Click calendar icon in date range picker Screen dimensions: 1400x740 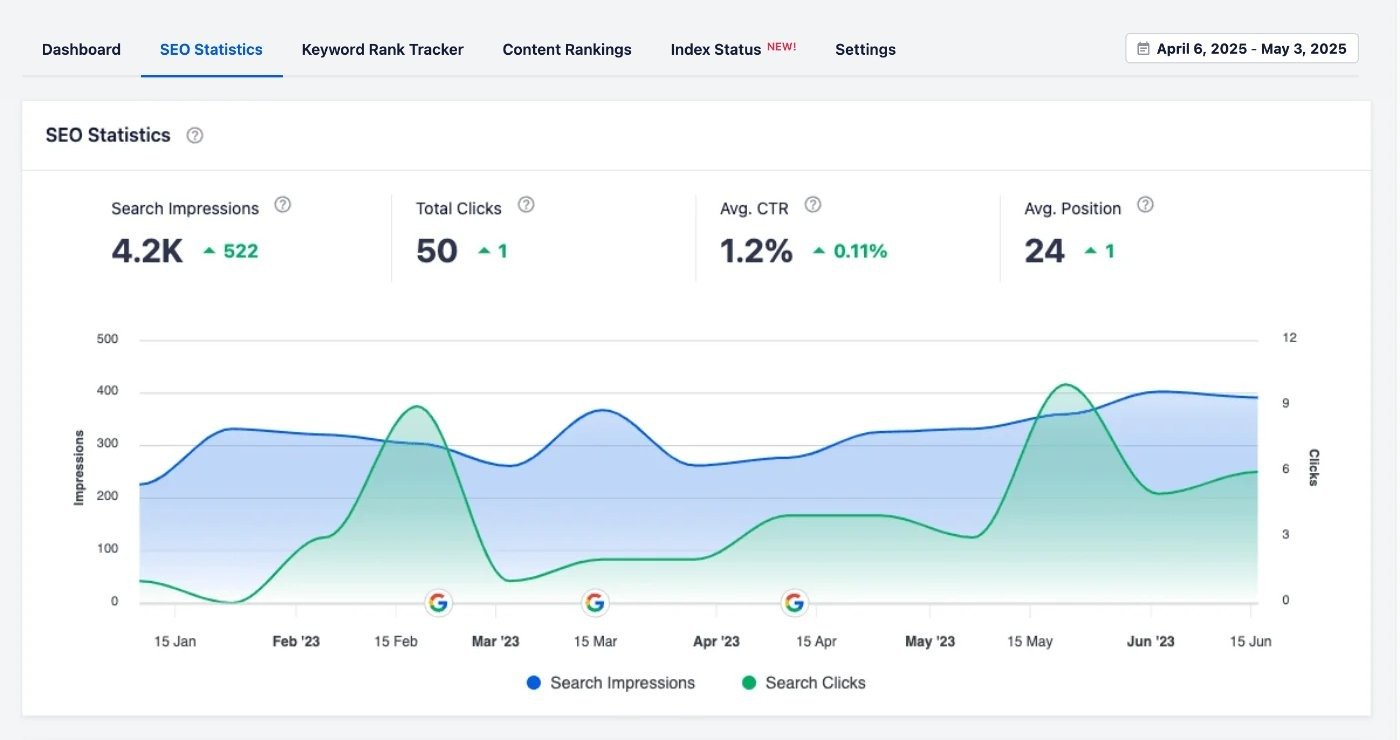1143,49
